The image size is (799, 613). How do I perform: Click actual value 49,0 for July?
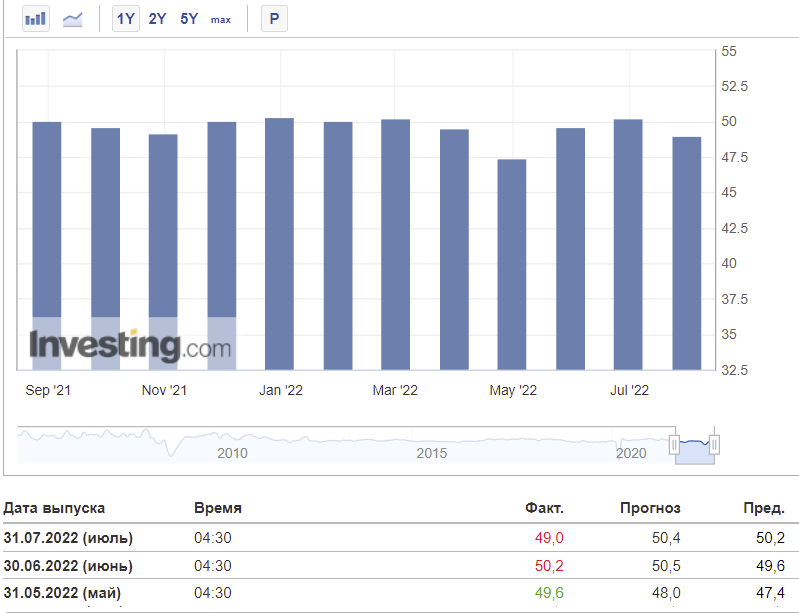(x=549, y=538)
